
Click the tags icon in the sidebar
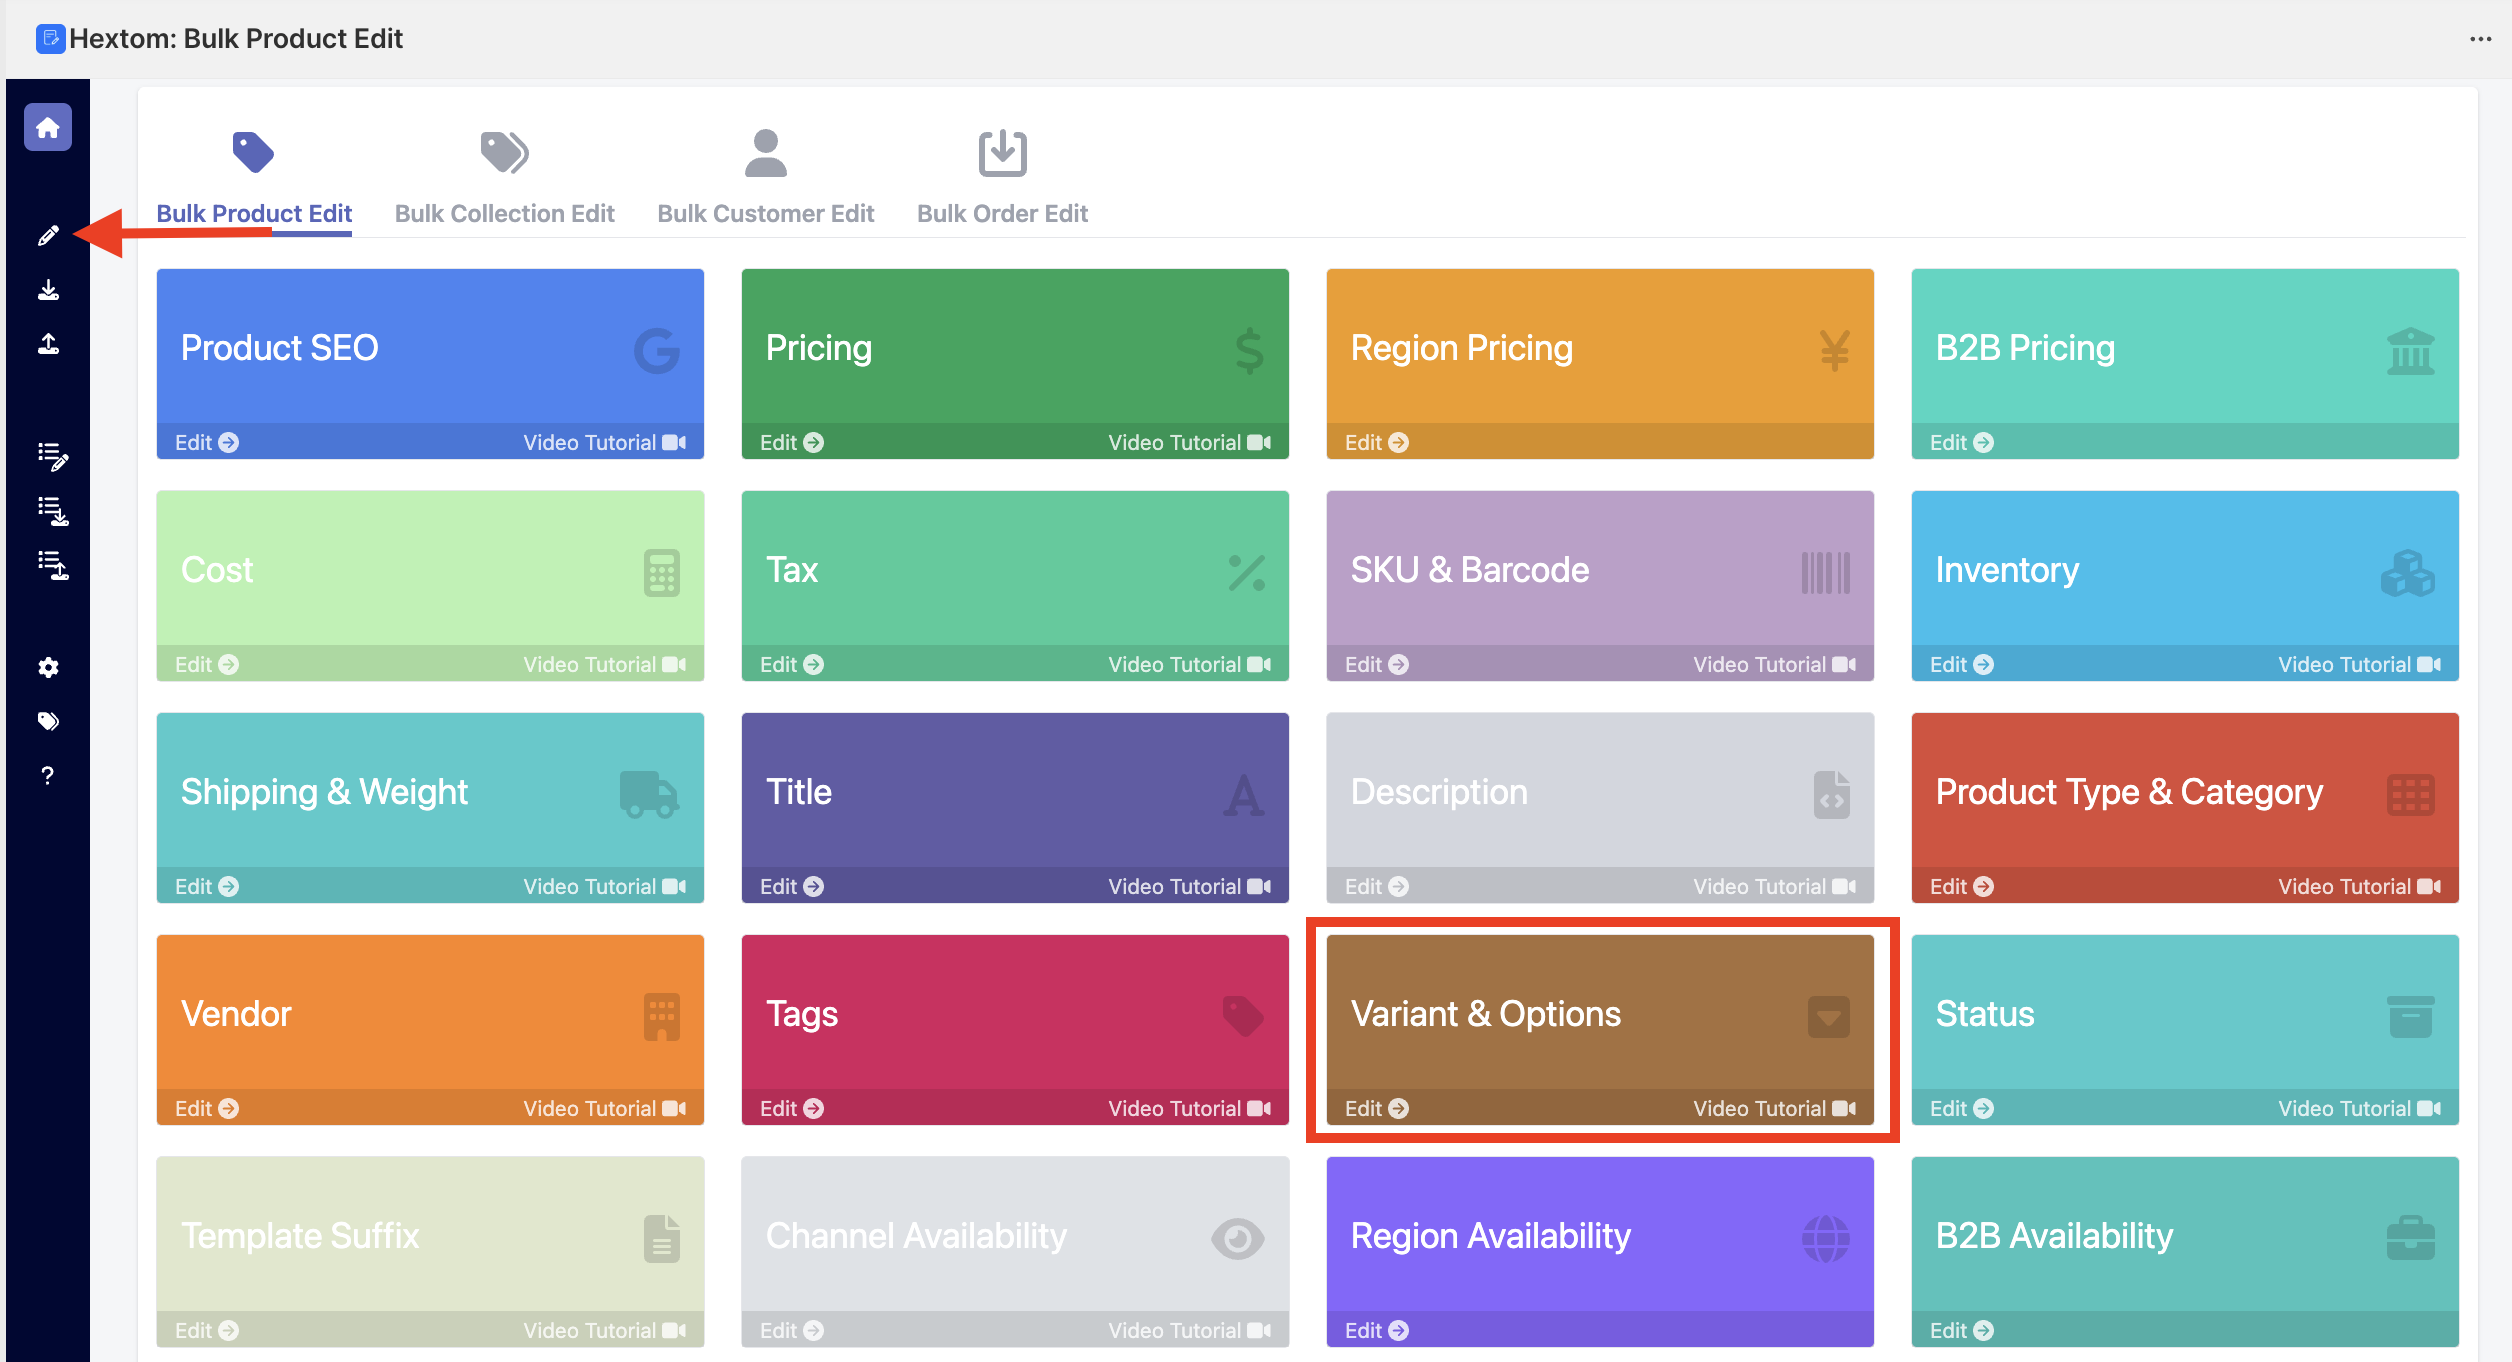click(48, 721)
